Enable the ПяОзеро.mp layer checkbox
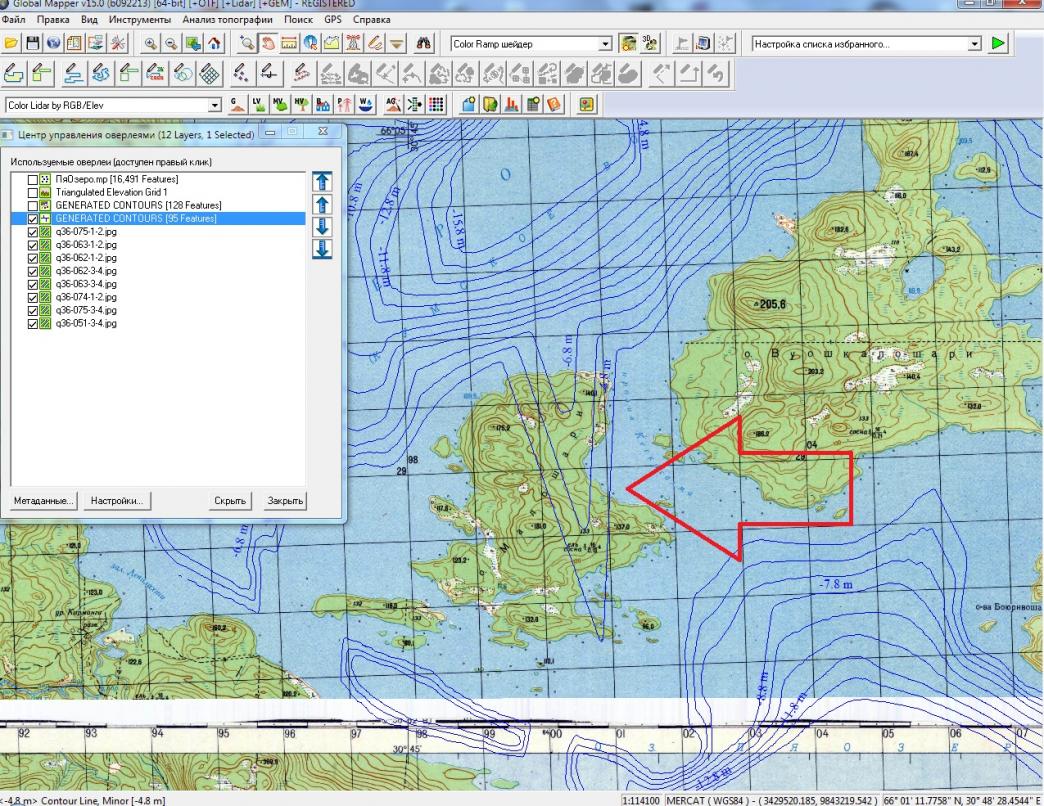Screen dimensions: 1044x806 coord(33,179)
